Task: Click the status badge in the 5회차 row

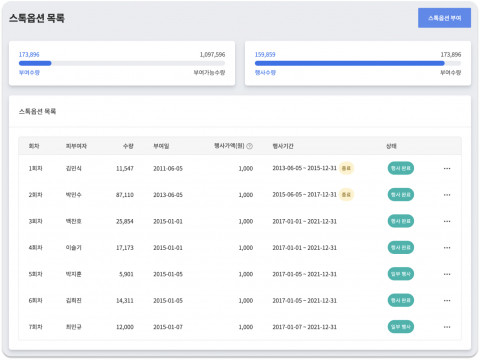Action: pyautogui.click(x=401, y=274)
